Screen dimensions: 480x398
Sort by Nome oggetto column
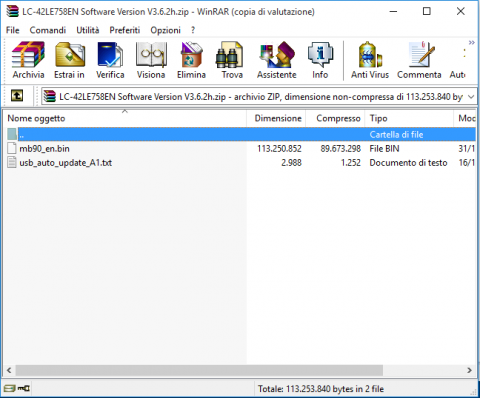125,118
